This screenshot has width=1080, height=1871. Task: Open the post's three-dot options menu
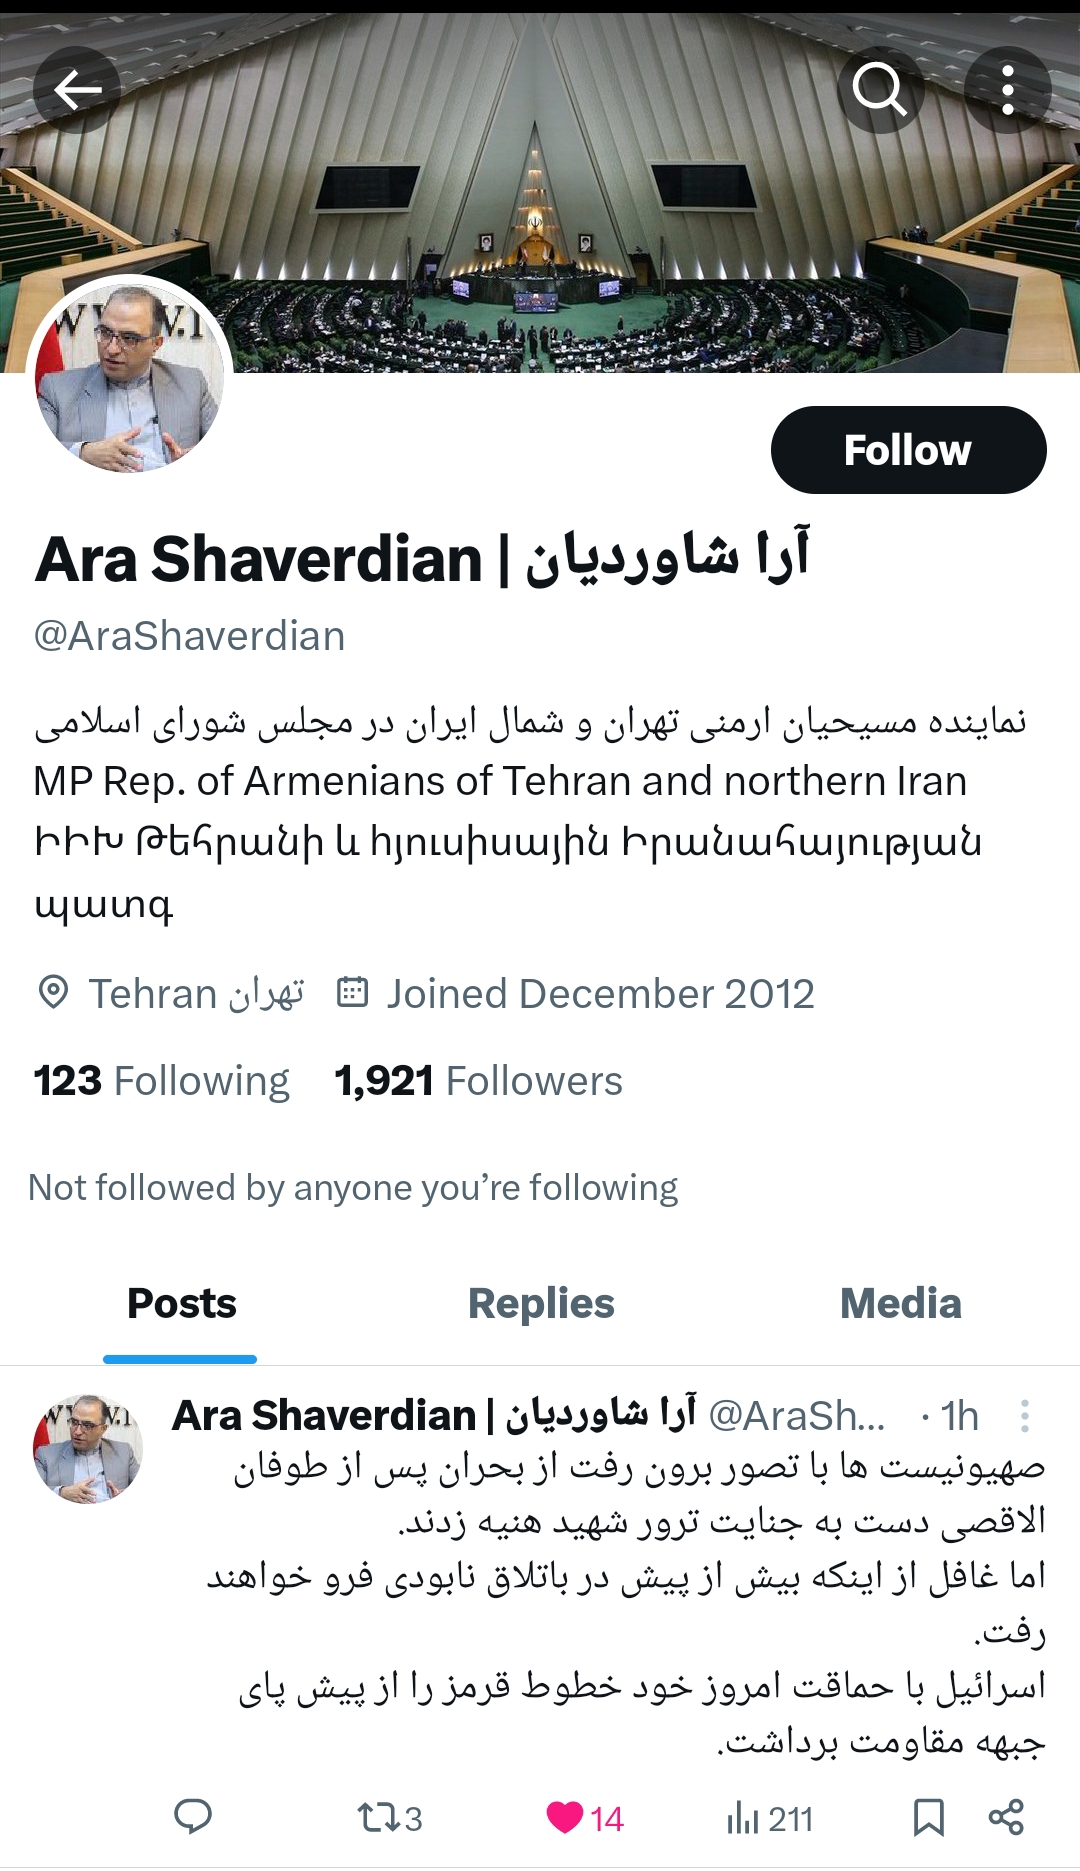[1025, 1416]
